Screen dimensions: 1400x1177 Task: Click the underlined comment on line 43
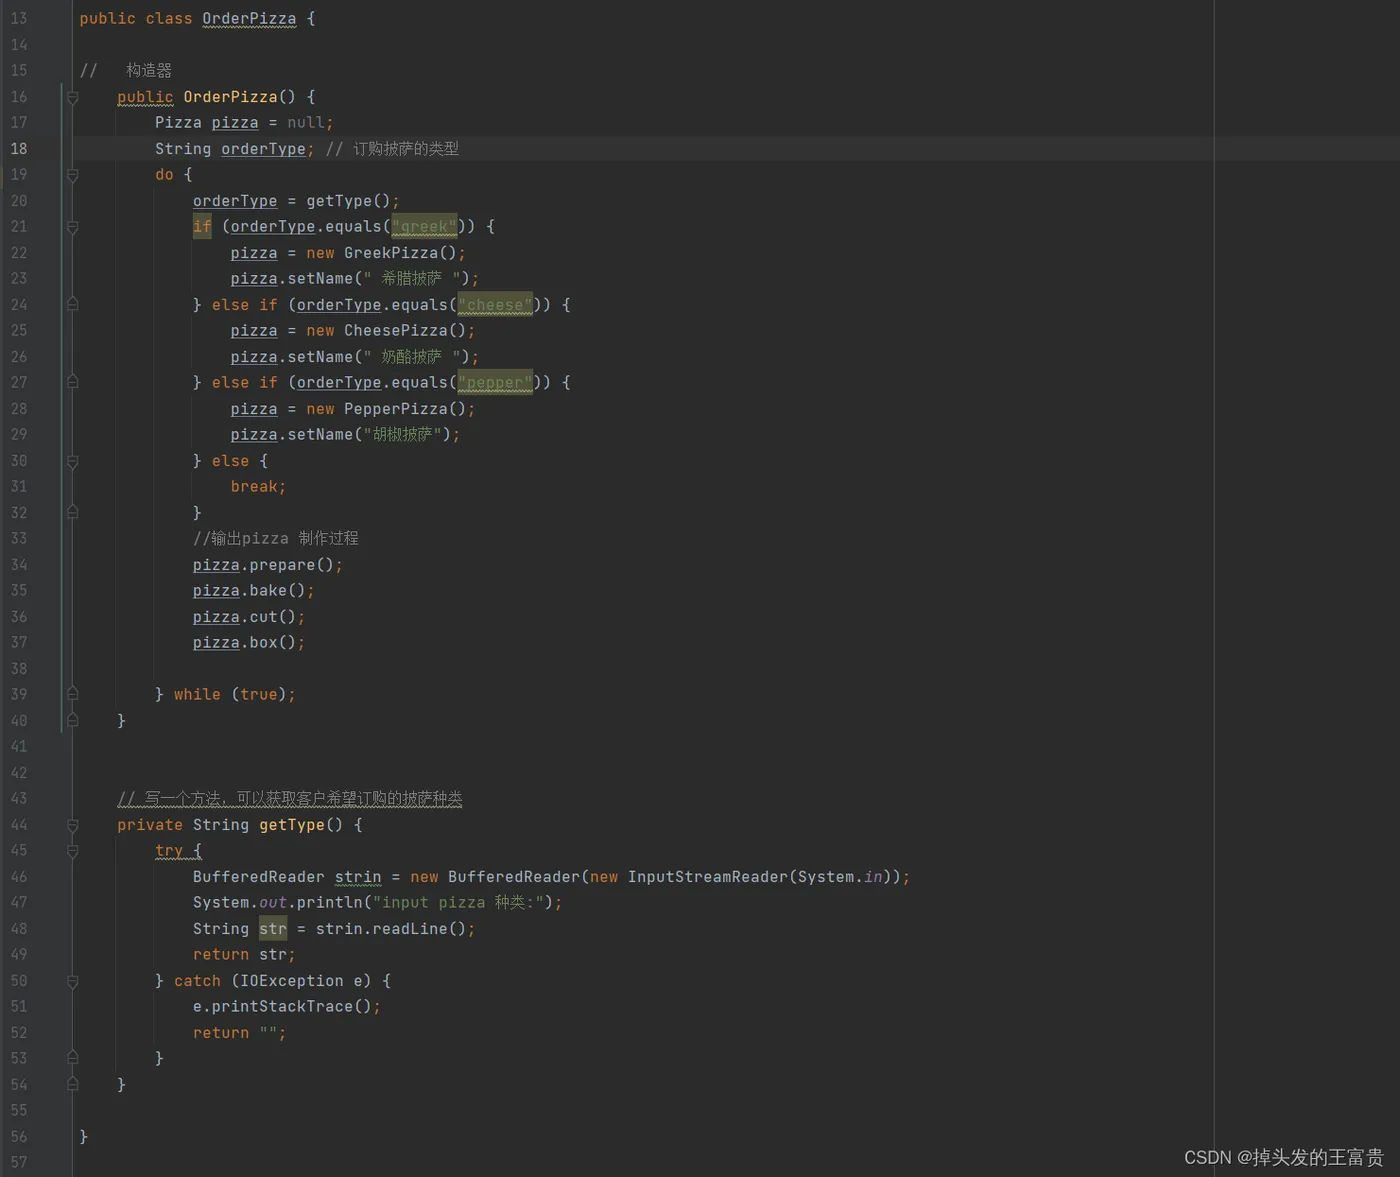(290, 799)
